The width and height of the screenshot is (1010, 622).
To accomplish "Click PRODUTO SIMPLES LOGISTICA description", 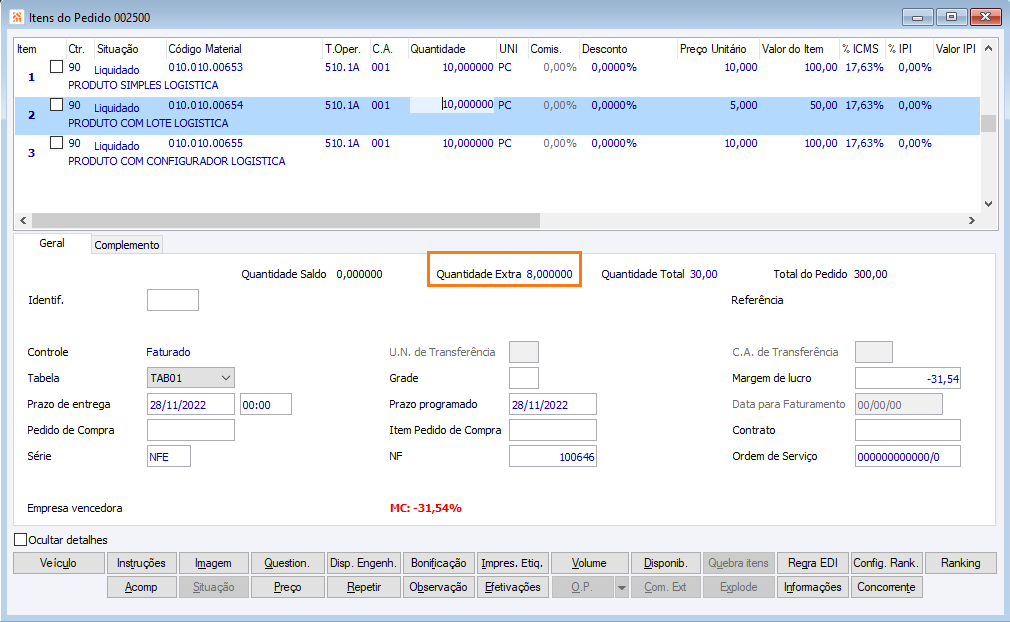I will click(143, 85).
